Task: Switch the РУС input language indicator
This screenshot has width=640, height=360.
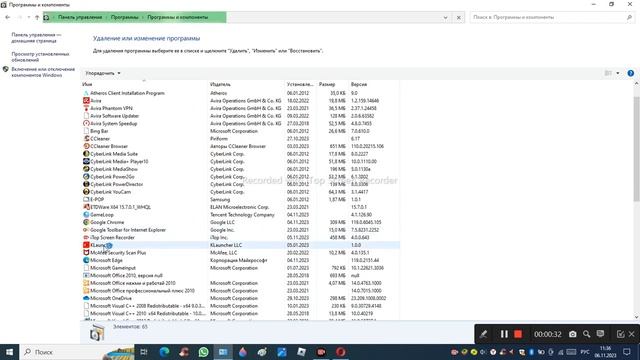Action: (x=585, y=352)
